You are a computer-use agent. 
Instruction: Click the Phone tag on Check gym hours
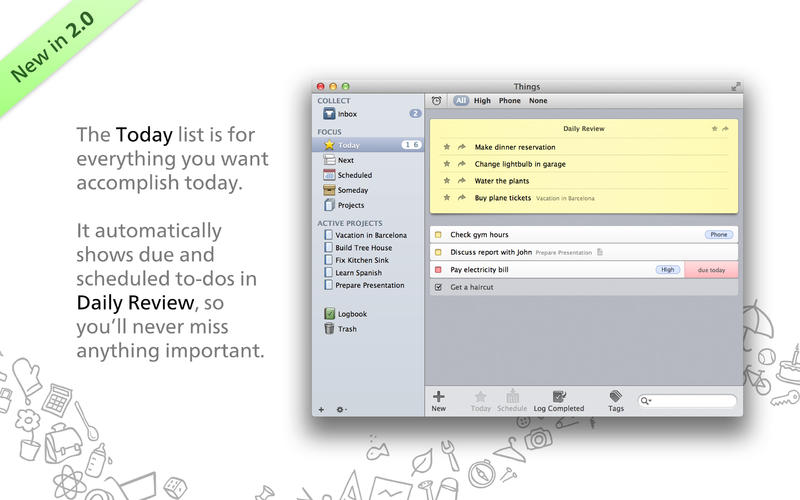tap(718, 235)
